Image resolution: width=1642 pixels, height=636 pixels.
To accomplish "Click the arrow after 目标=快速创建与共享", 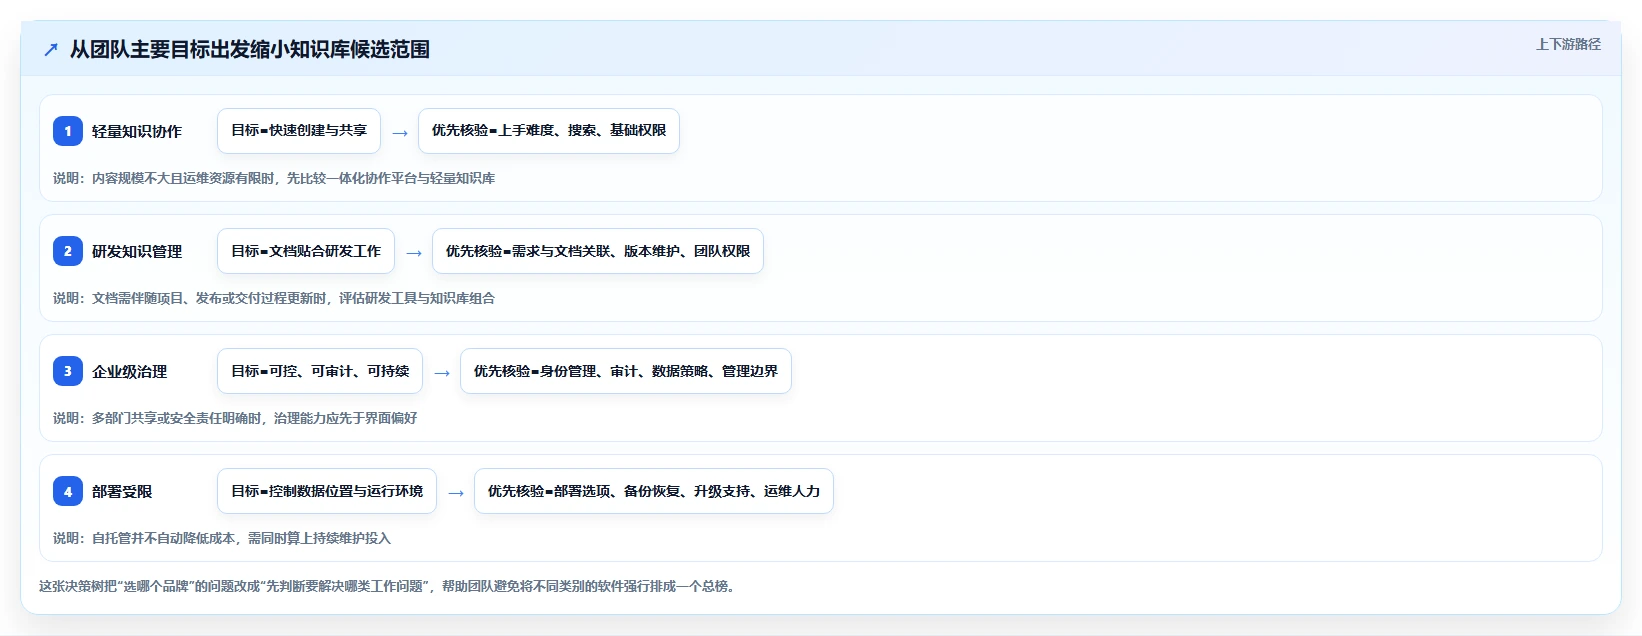I will coord(400,132).
